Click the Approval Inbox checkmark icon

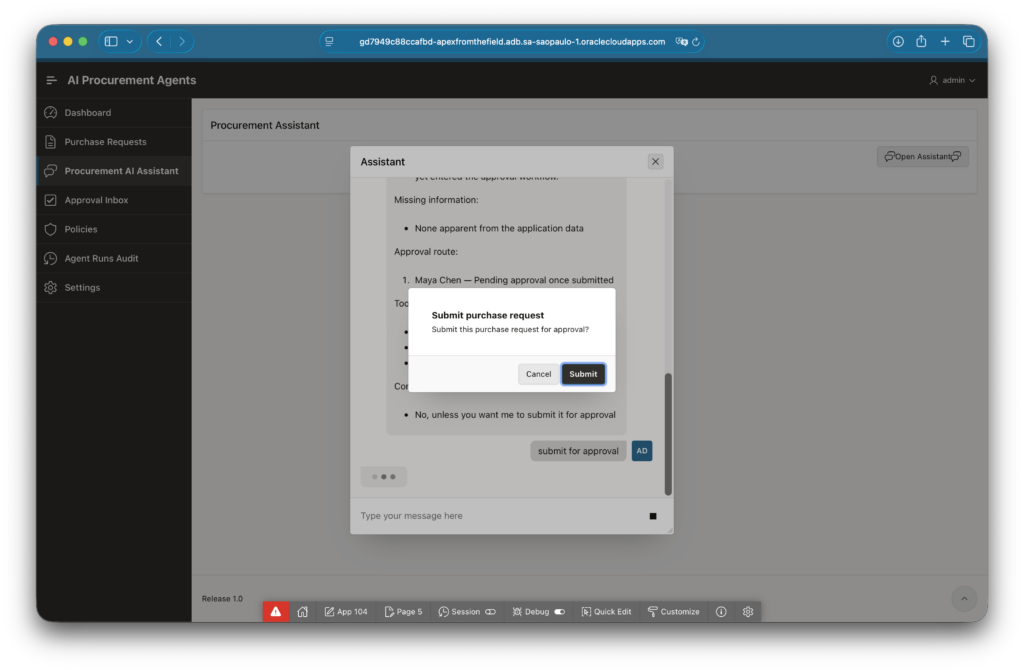pos(50,200)
